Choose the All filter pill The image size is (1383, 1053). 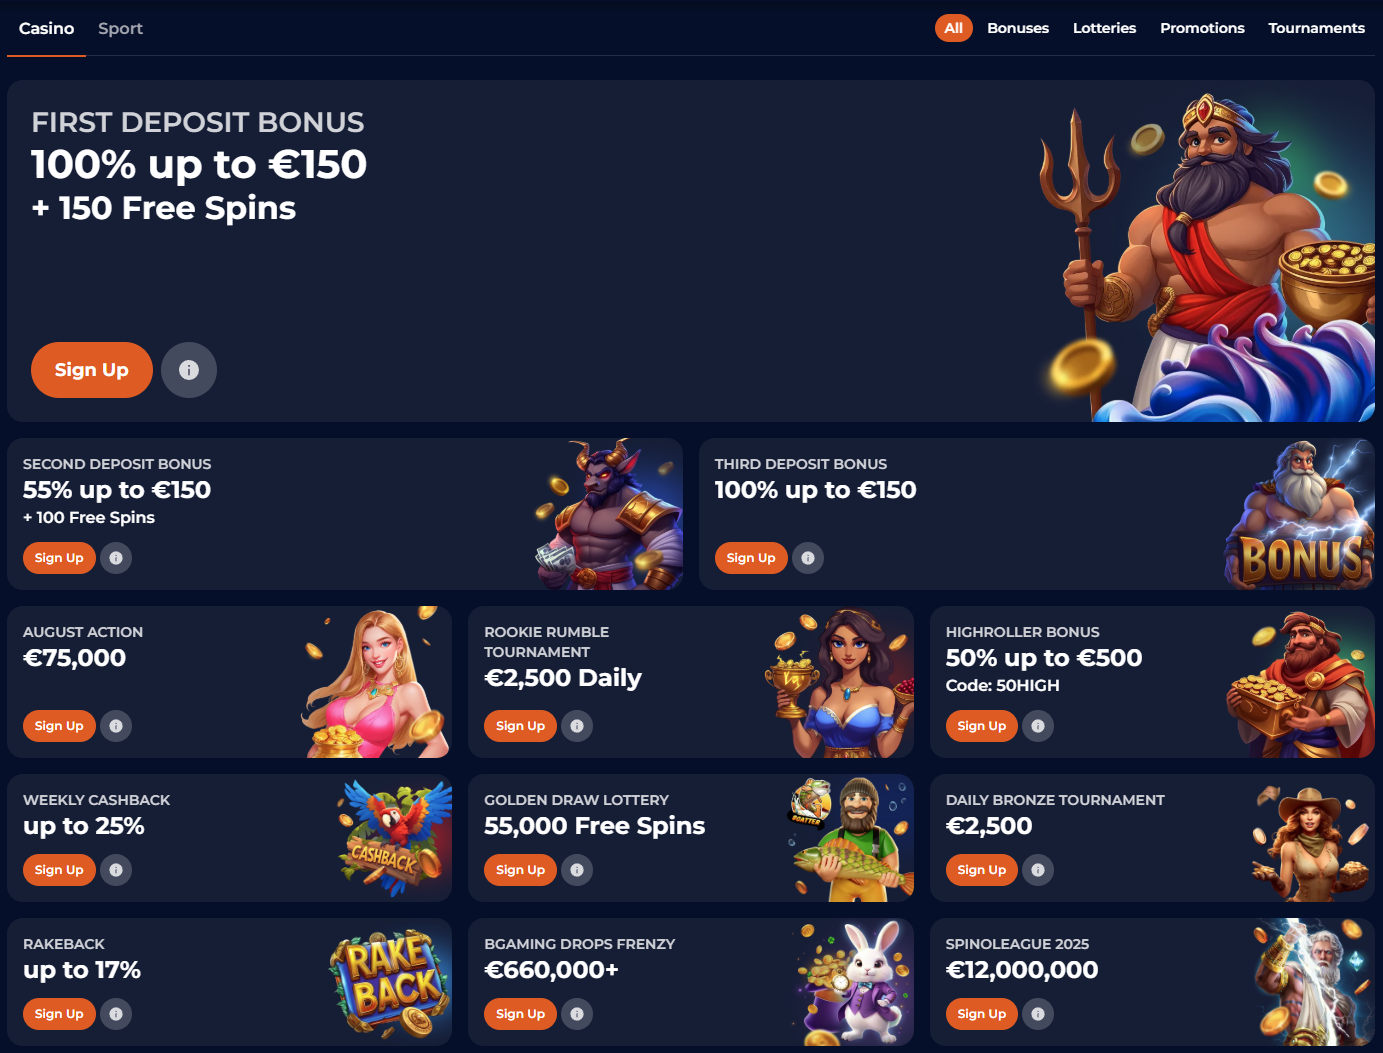pyautogui.click(x=954, y=28)
